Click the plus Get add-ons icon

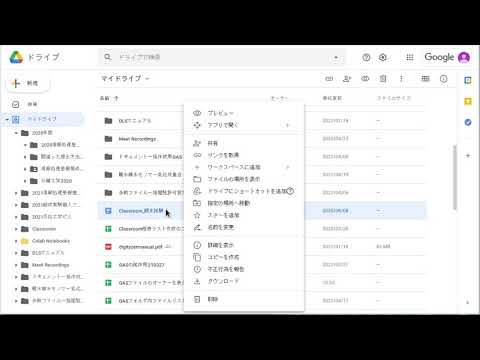(x=468, y=156)
